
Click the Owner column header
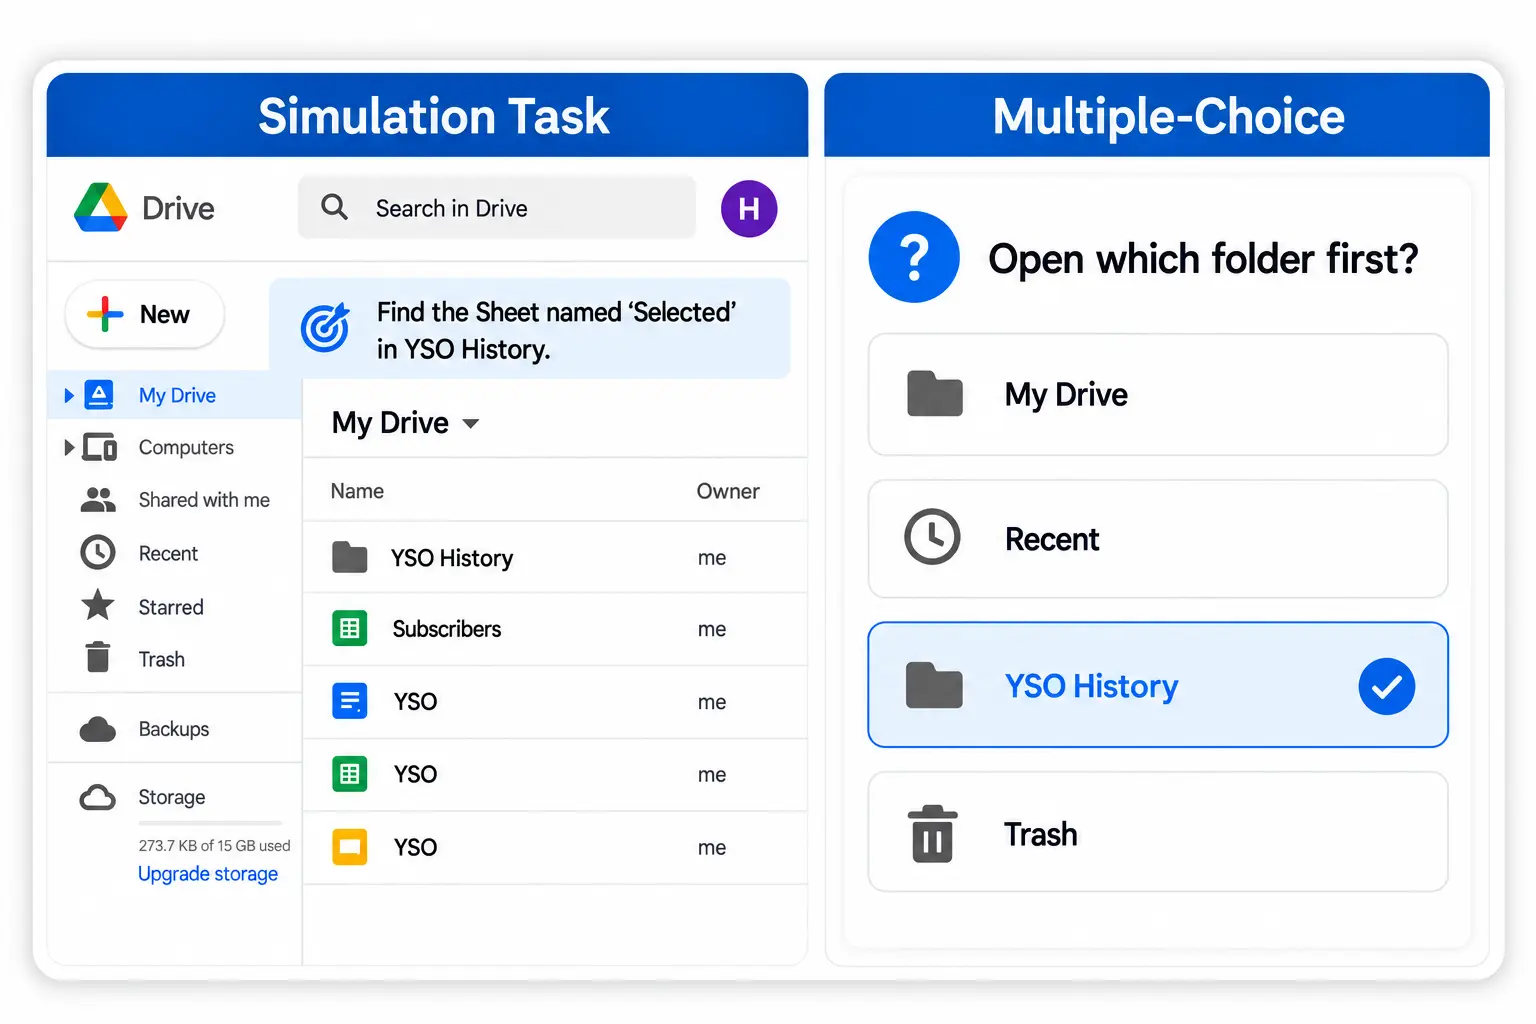tap(728, 491)
